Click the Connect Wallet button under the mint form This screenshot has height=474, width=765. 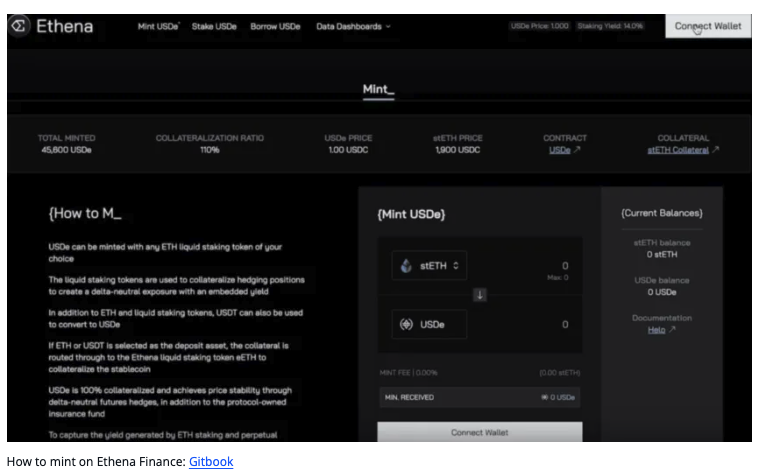coord(480,432)
